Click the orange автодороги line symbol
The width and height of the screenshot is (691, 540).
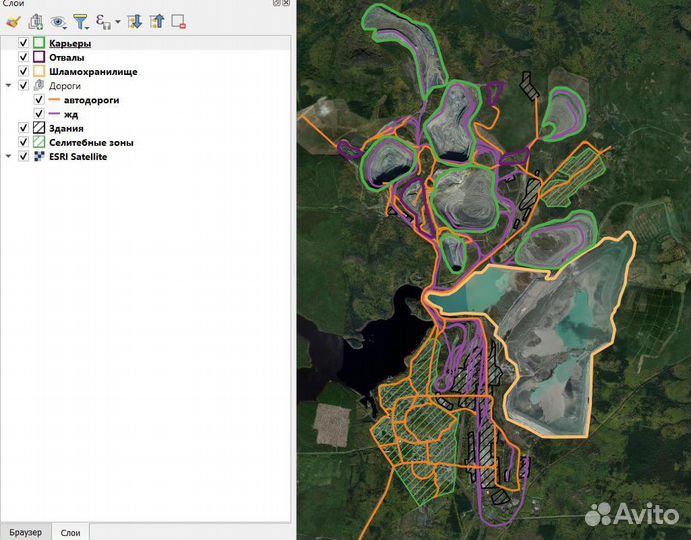[54, 100]
